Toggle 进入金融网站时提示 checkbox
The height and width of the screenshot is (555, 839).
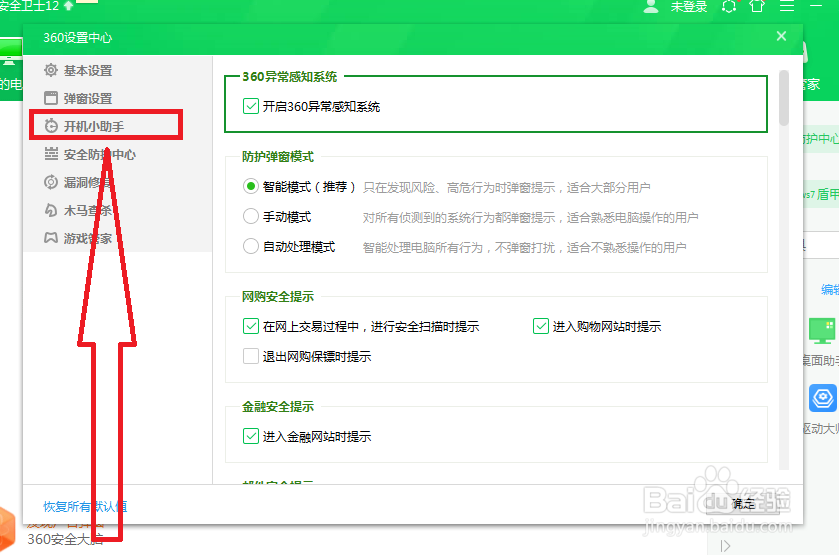click(x=250, y=436)
